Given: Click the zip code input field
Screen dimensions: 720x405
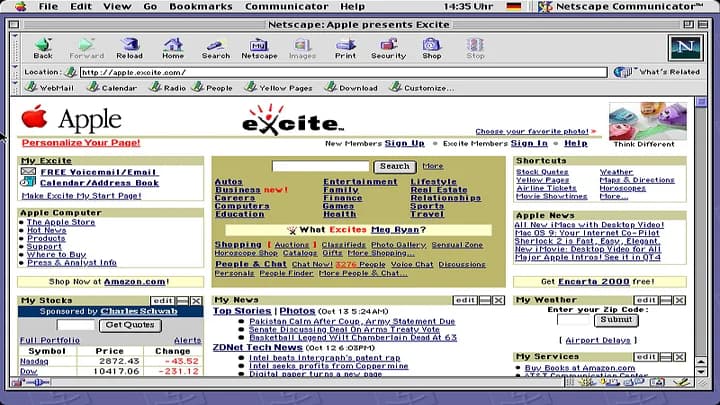Looking at the screenshot, I should 574,320.
